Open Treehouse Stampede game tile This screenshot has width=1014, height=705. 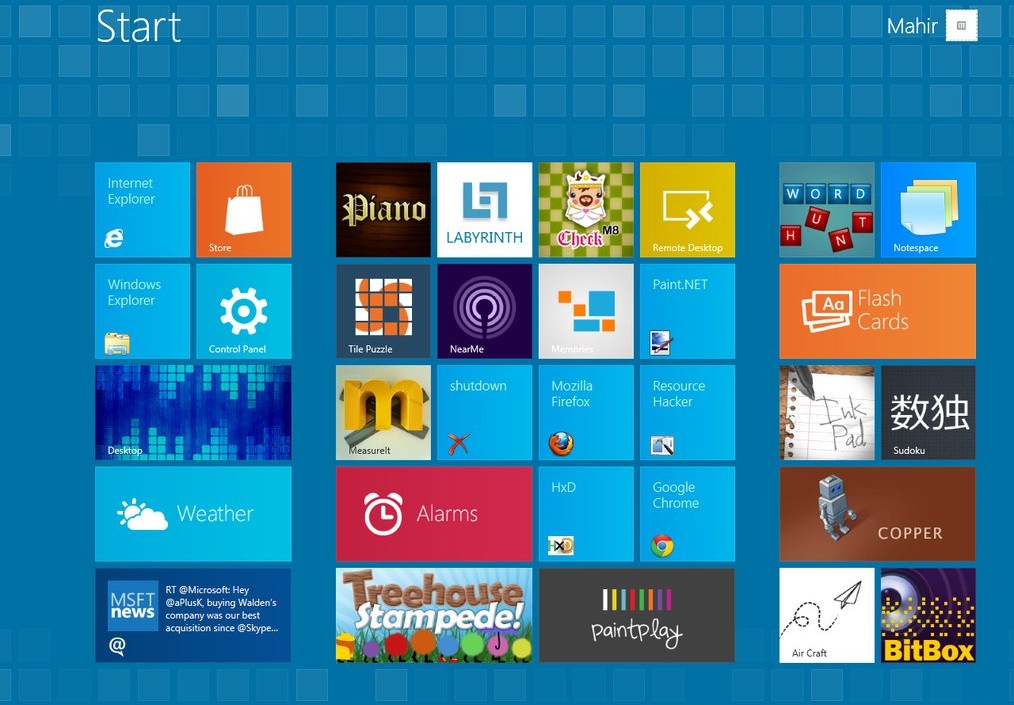434,615
